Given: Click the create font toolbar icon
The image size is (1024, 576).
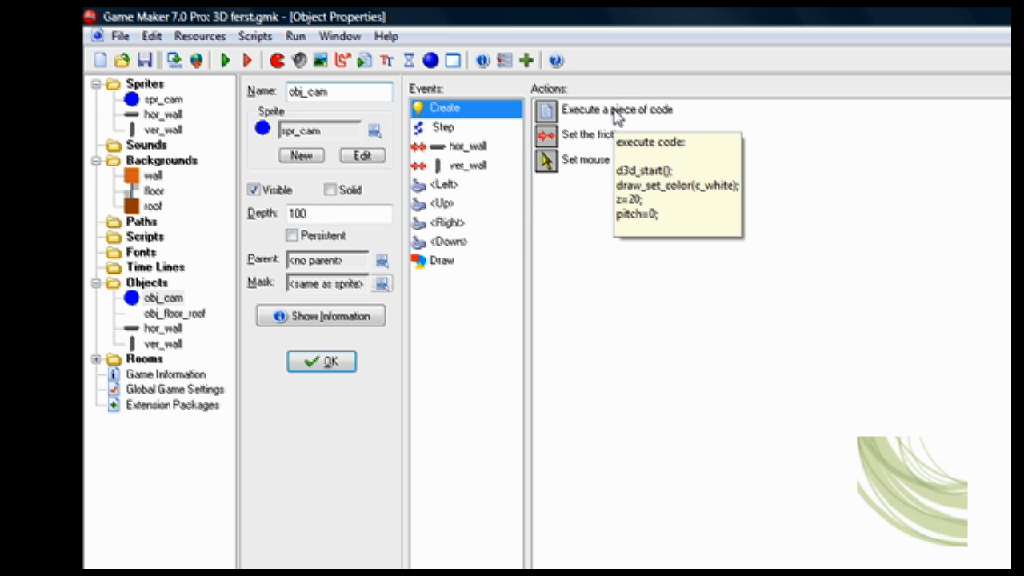Looking at the screenshot, I should pos(387,61).
